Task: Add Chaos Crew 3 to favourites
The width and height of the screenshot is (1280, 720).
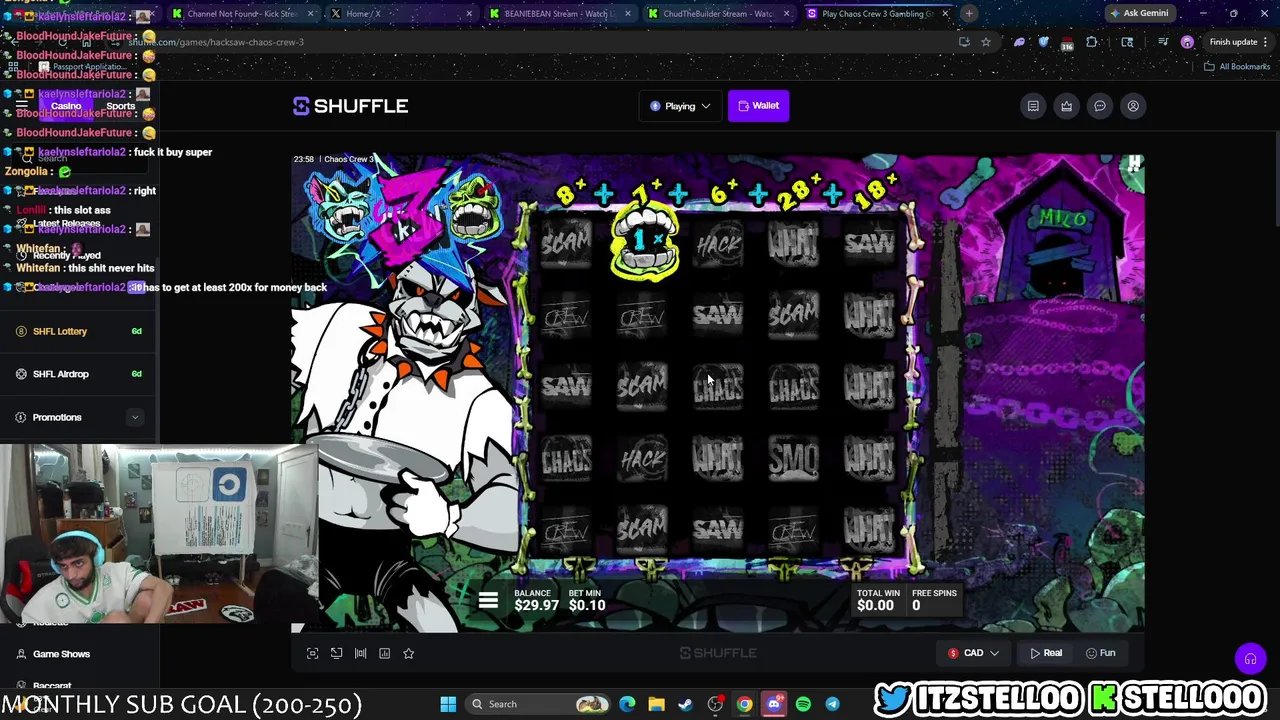Action: tap(408, 653)
